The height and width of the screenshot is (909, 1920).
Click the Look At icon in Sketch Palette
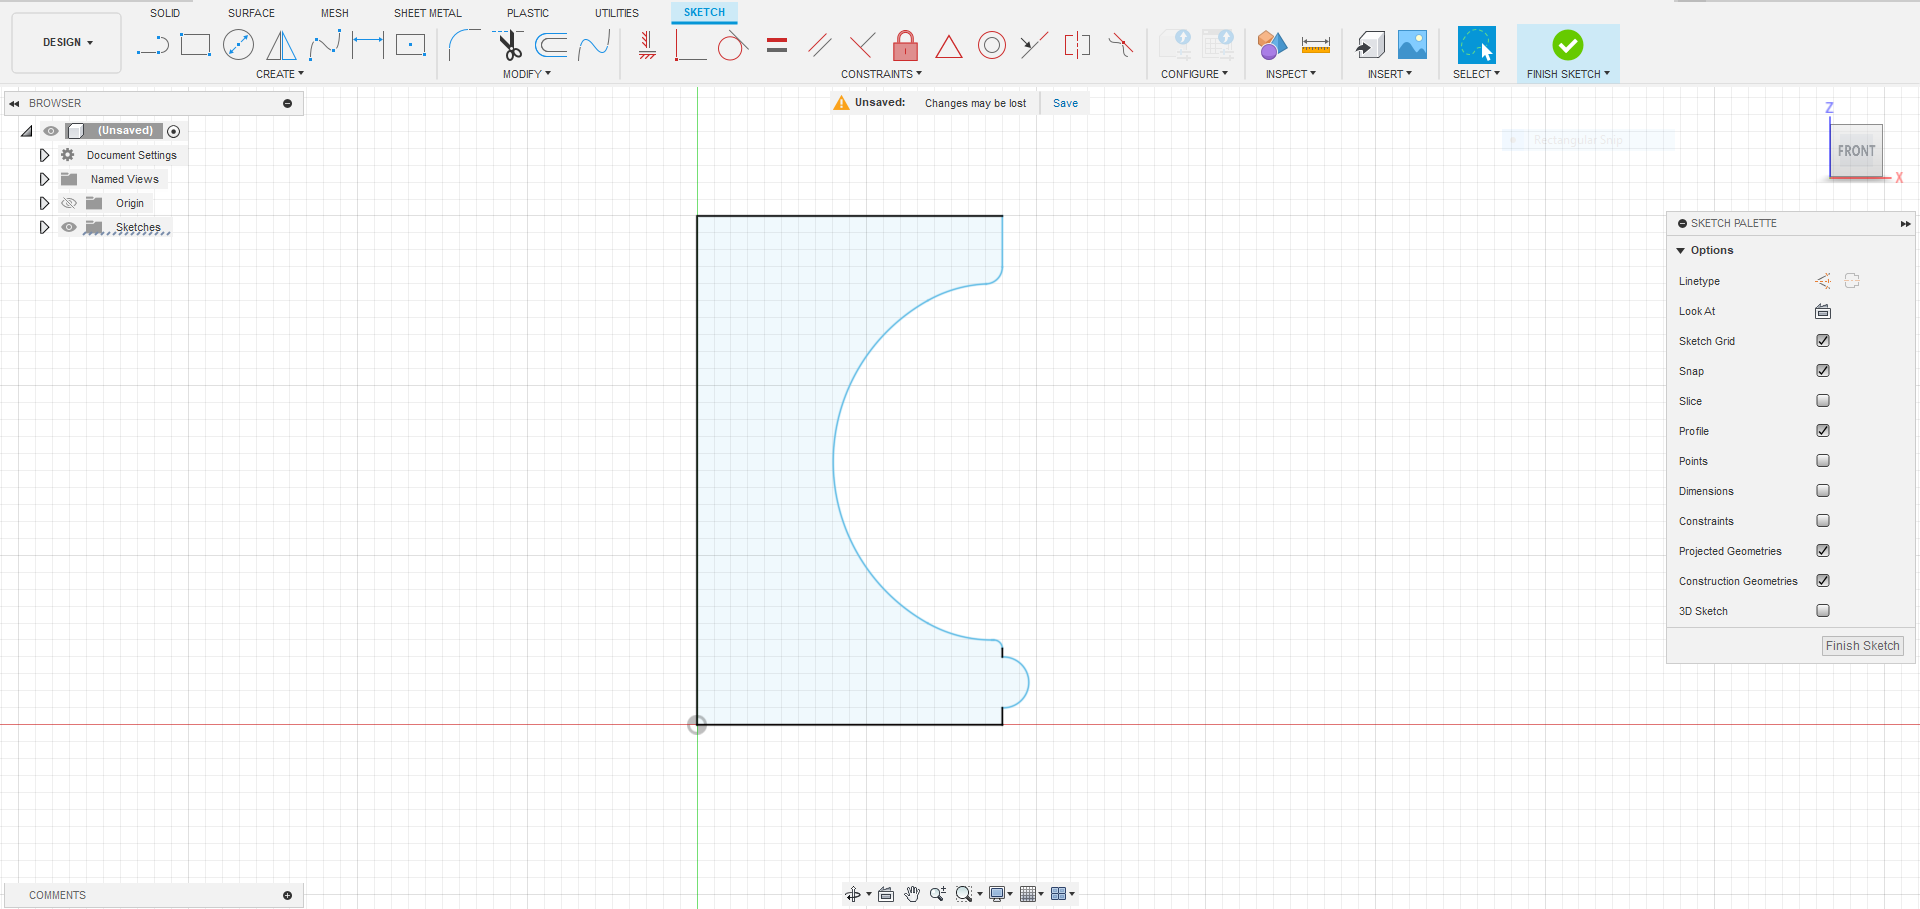click(x=1823, y=311)
